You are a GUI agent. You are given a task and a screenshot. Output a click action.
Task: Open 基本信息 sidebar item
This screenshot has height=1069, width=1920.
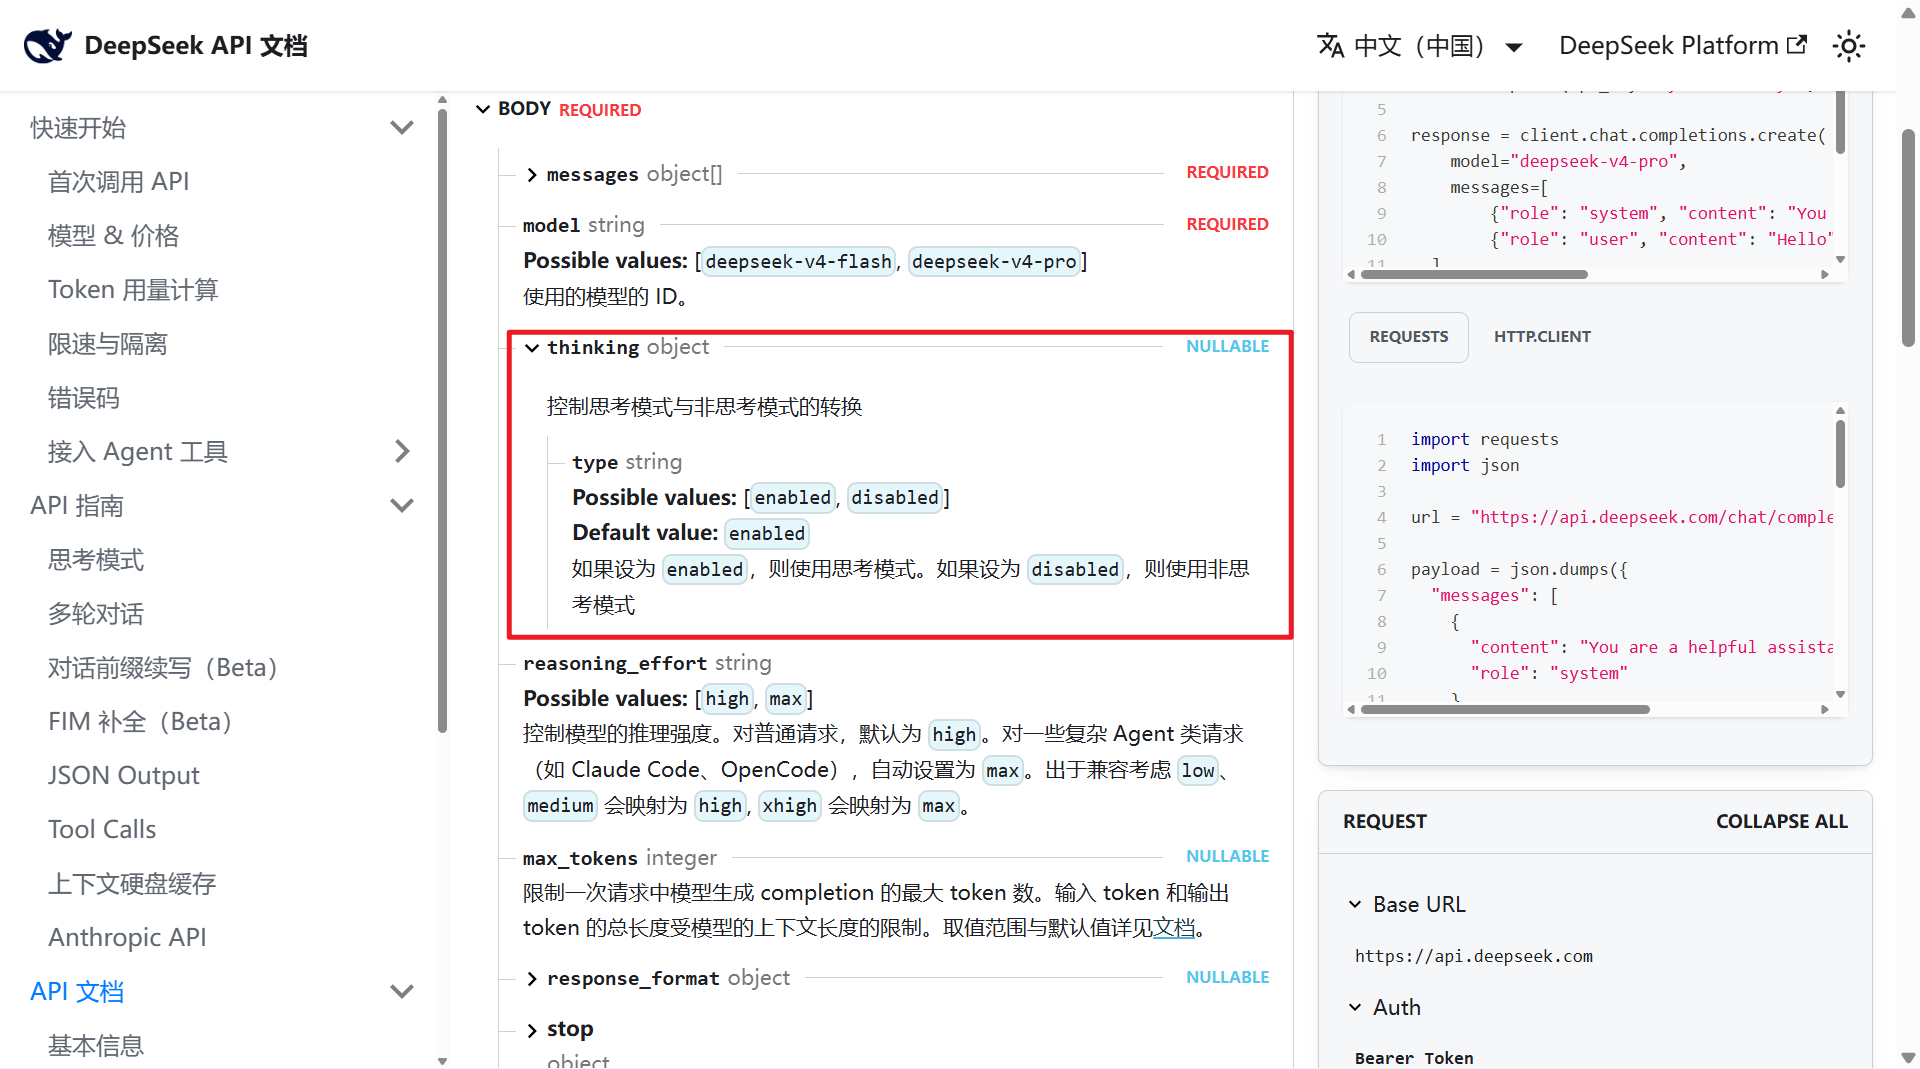[96, 1046]
